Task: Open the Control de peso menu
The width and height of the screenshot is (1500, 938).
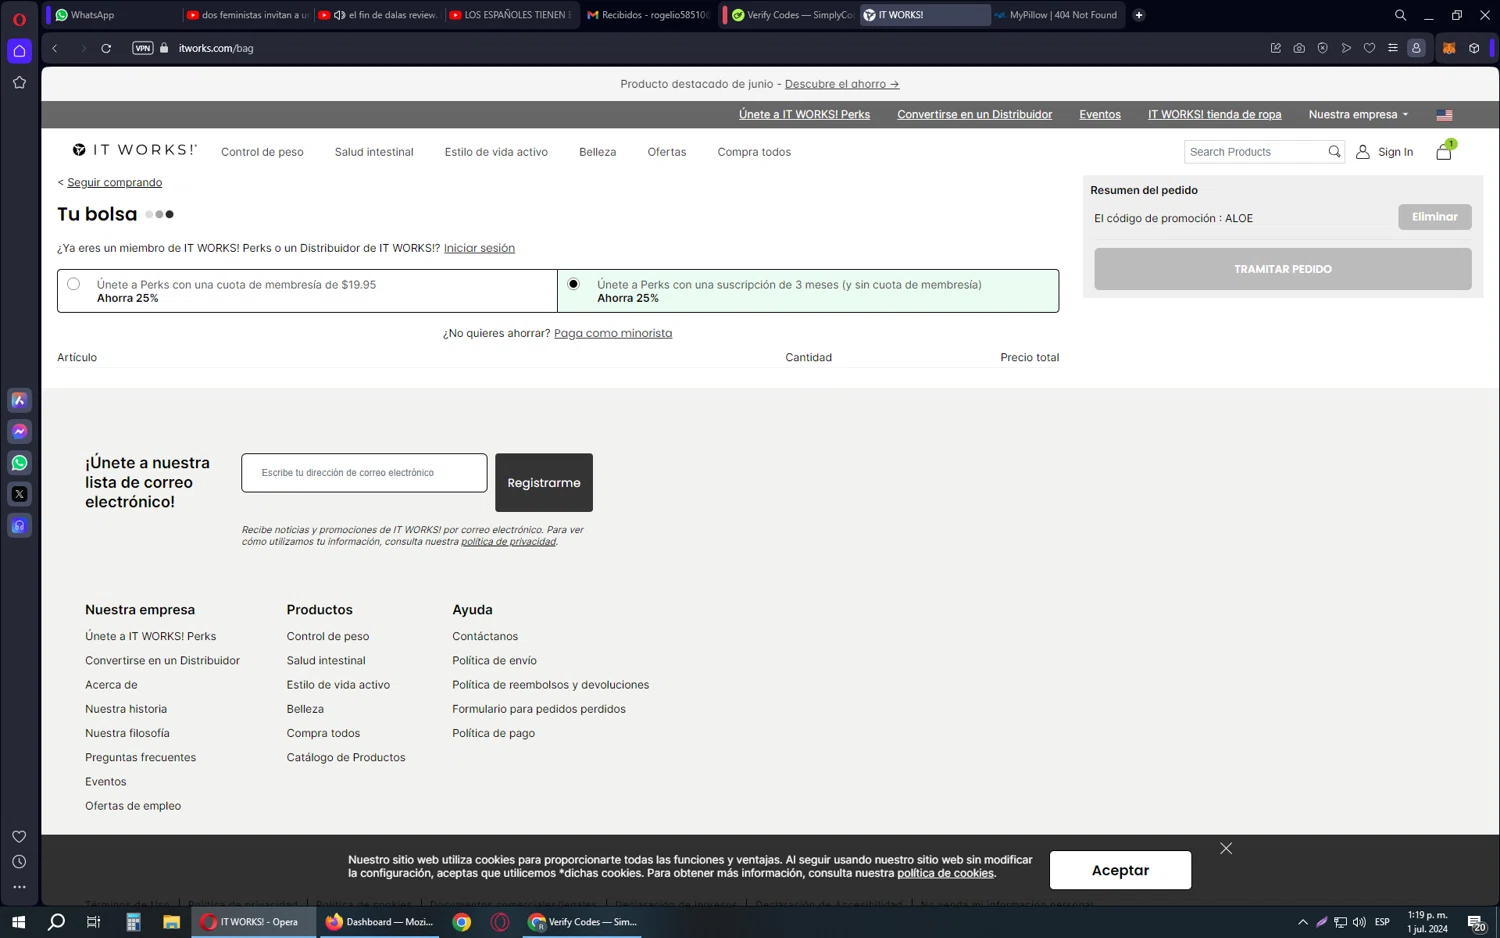Action: (x=262, y=152)
